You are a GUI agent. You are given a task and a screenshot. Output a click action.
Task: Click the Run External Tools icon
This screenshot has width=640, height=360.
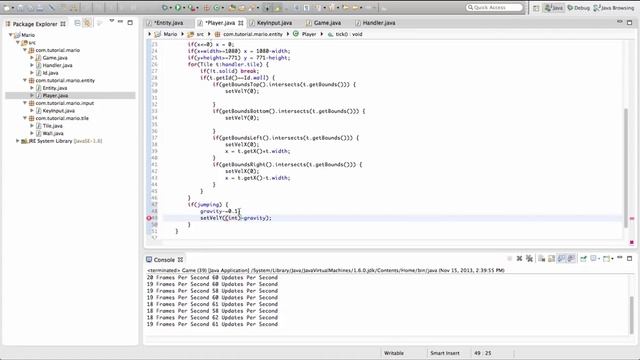click(191, 8)
